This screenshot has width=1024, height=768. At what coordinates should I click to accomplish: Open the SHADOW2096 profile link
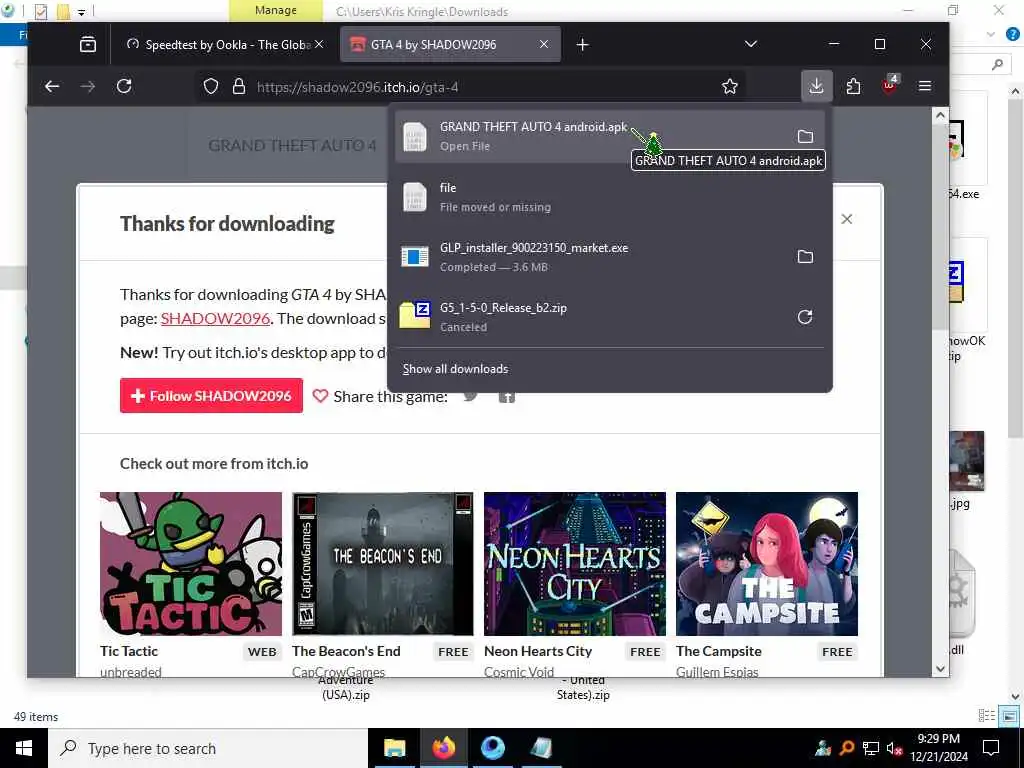215,319
